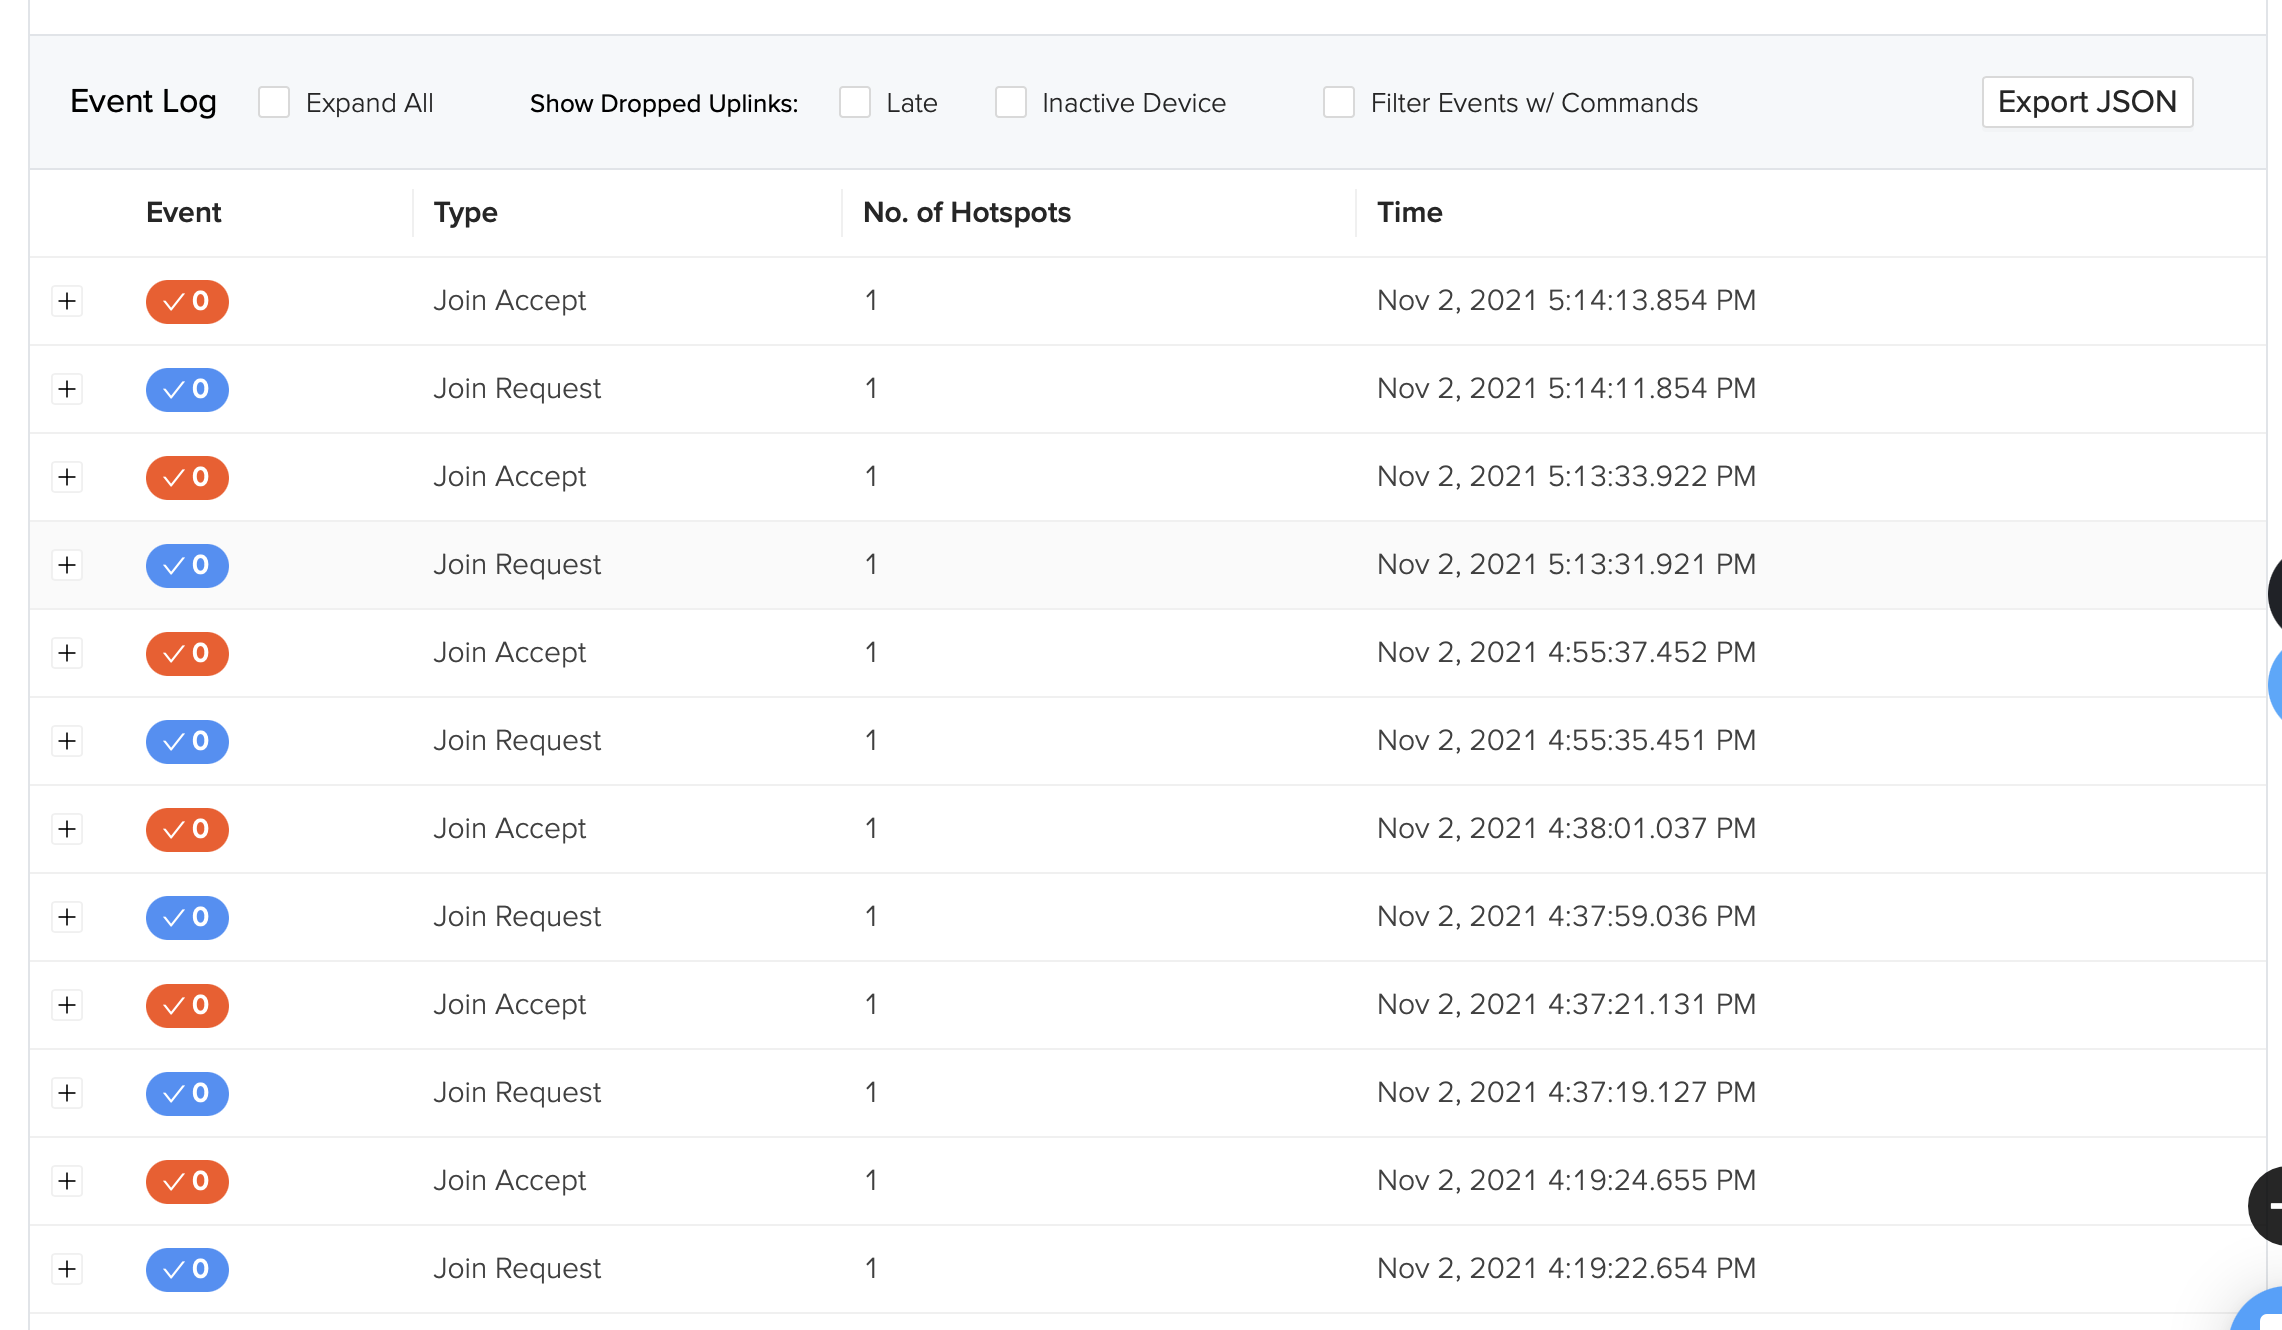Click the orange status badge on Join Accept row

point(187,301)
